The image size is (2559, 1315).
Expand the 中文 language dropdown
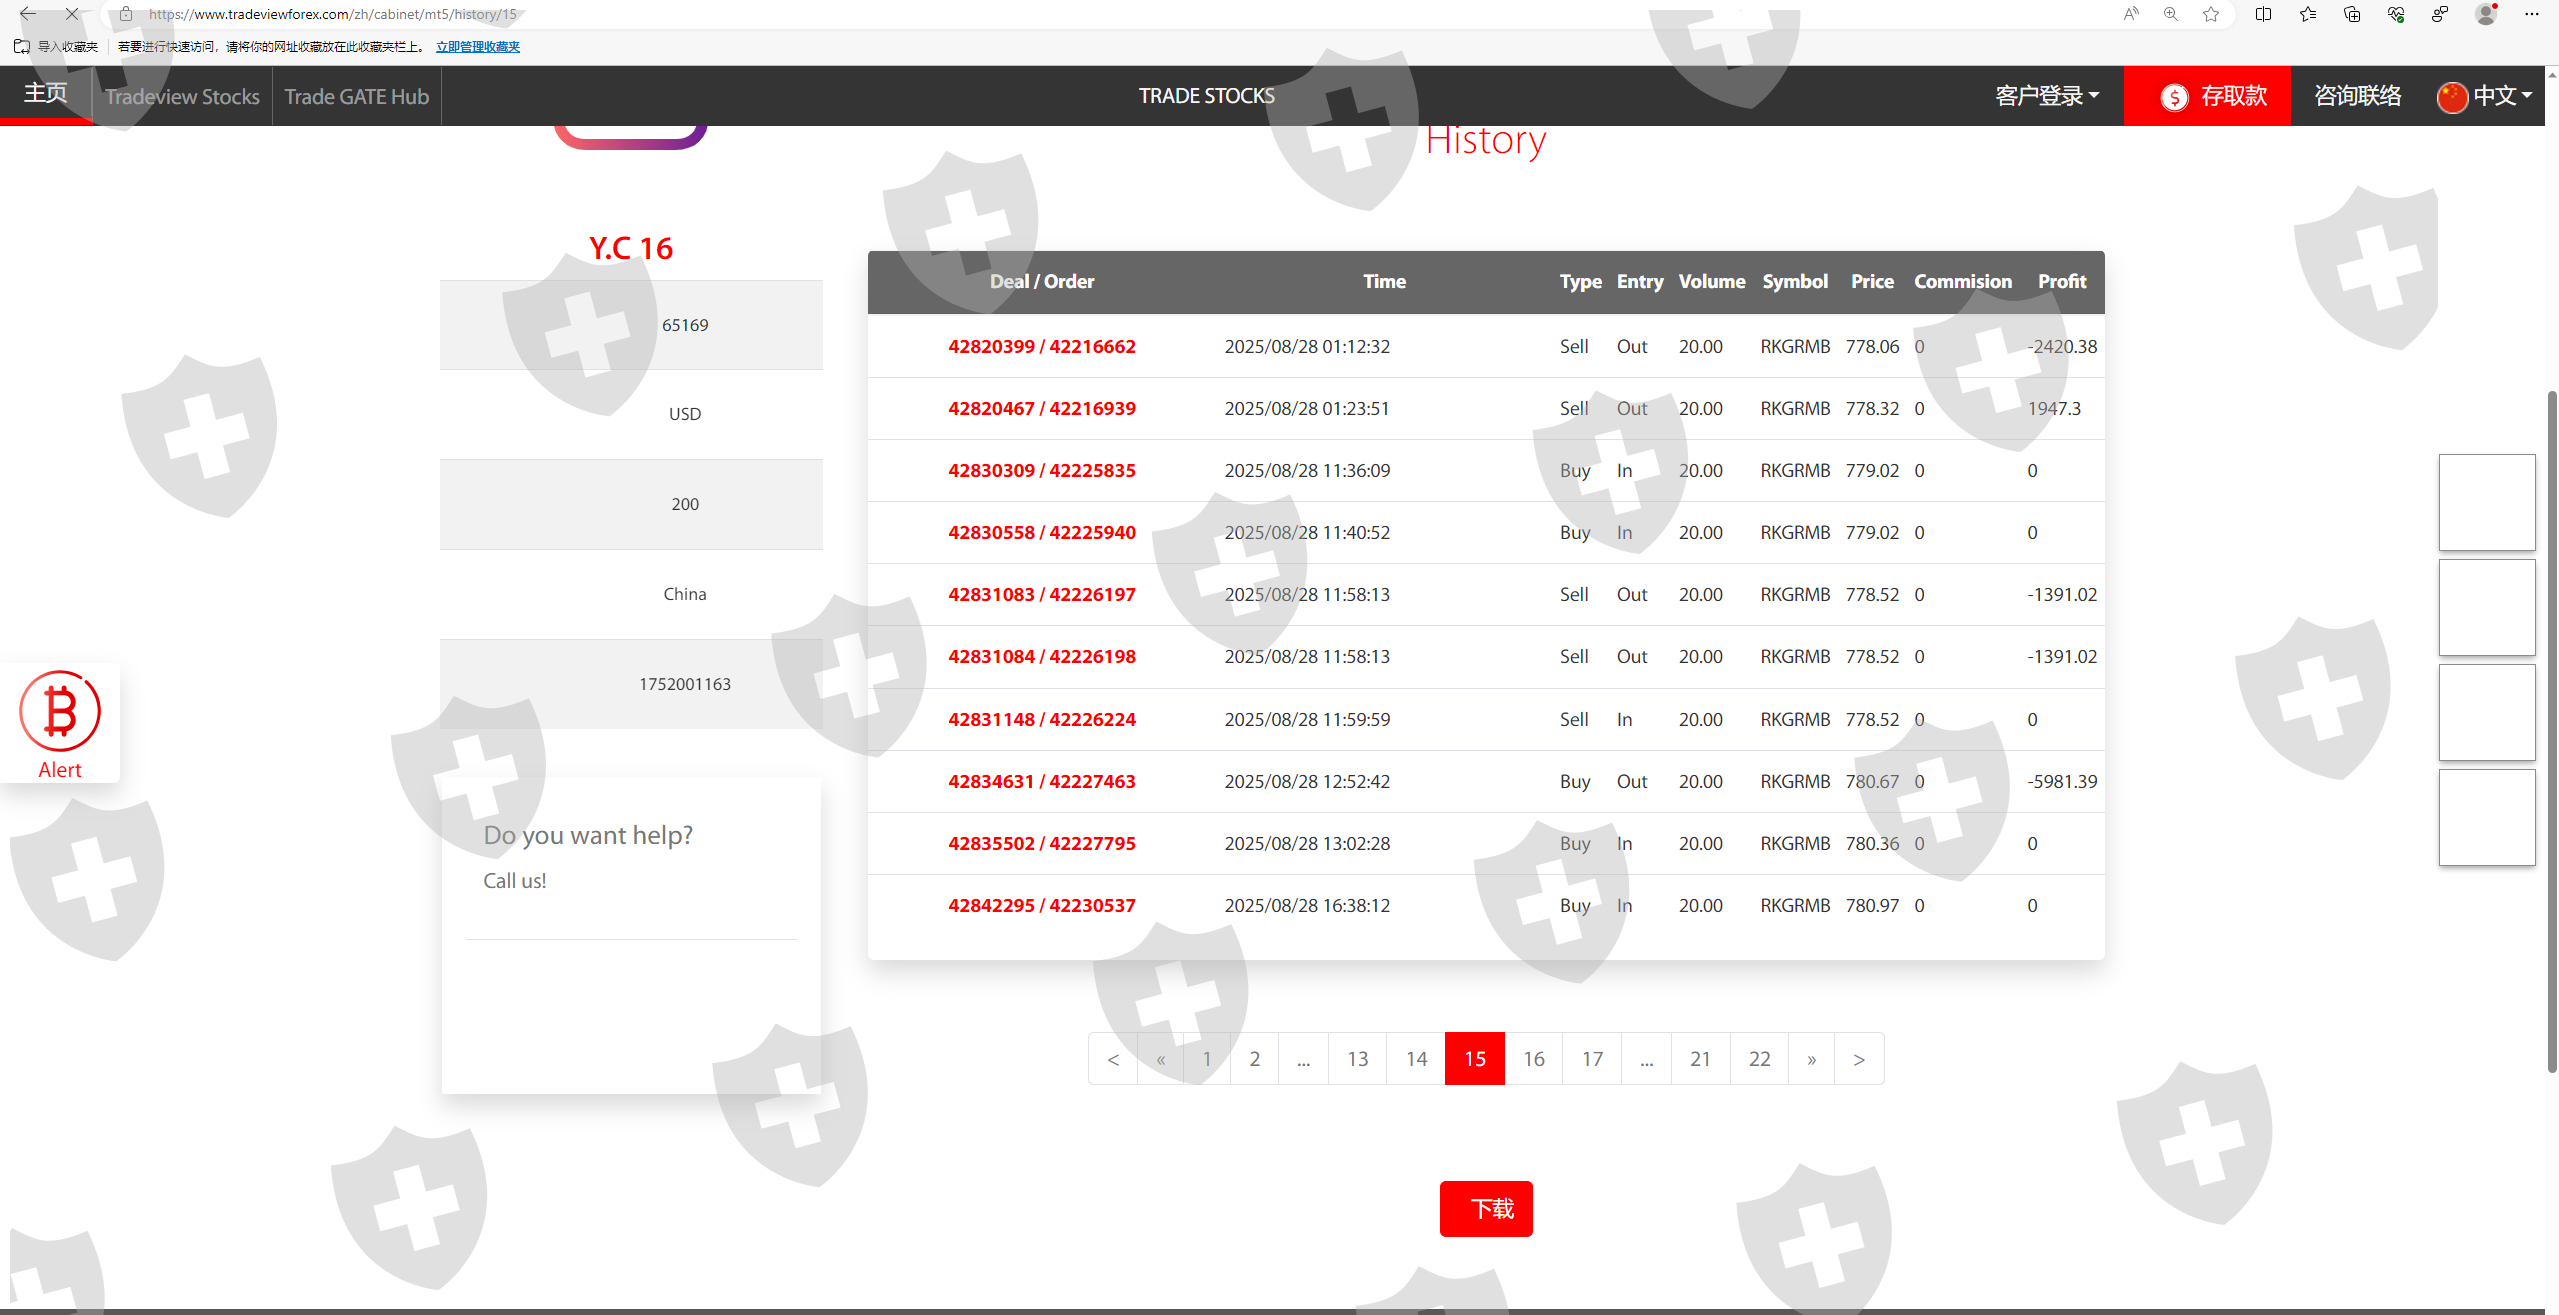point(2484,96)
